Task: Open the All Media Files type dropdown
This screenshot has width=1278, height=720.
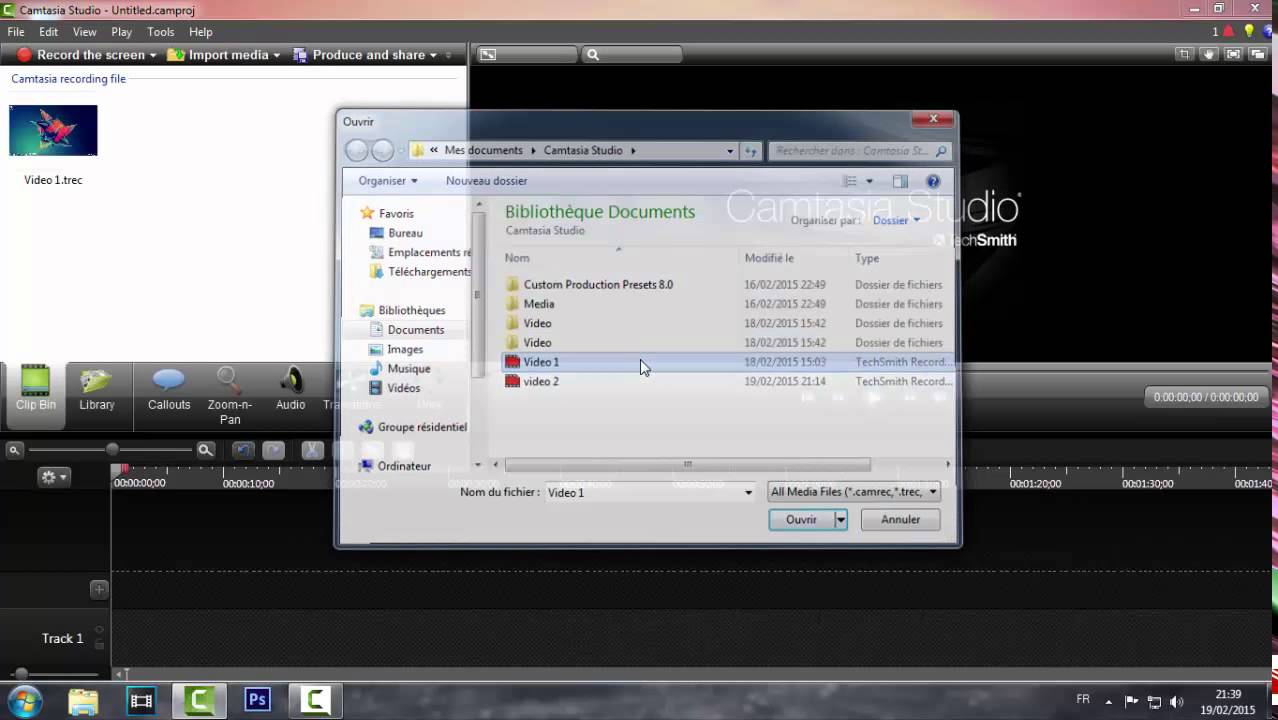Action: (x=854, y=492)
